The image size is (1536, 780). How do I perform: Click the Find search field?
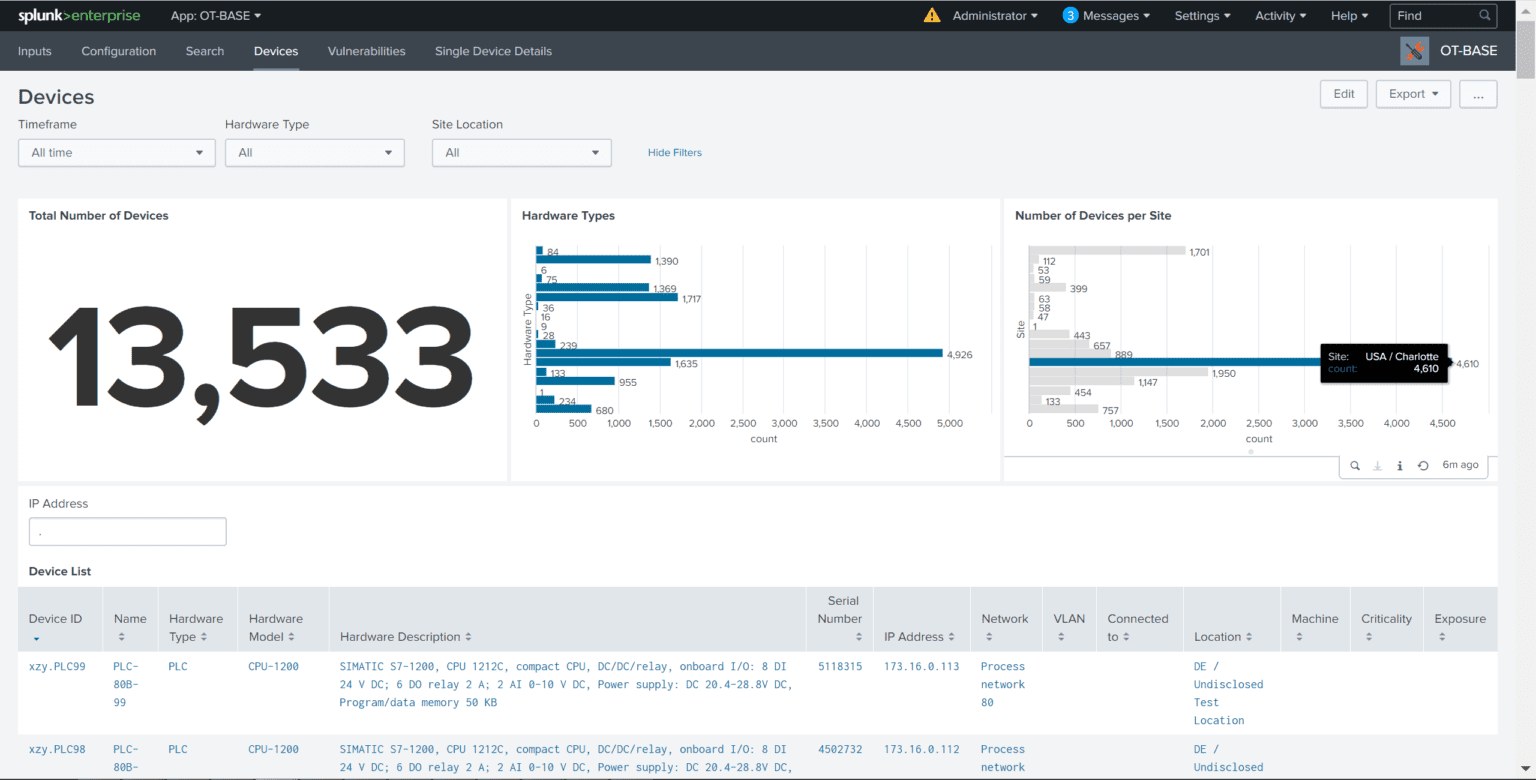tap(1443, 16)
